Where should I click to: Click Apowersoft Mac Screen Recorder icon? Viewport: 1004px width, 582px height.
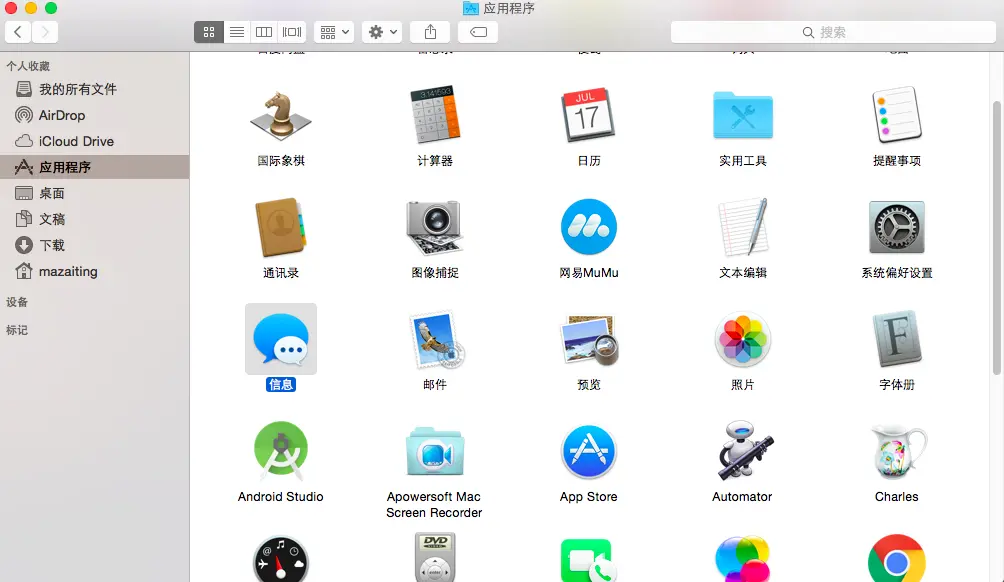click(x=435, y=451)
